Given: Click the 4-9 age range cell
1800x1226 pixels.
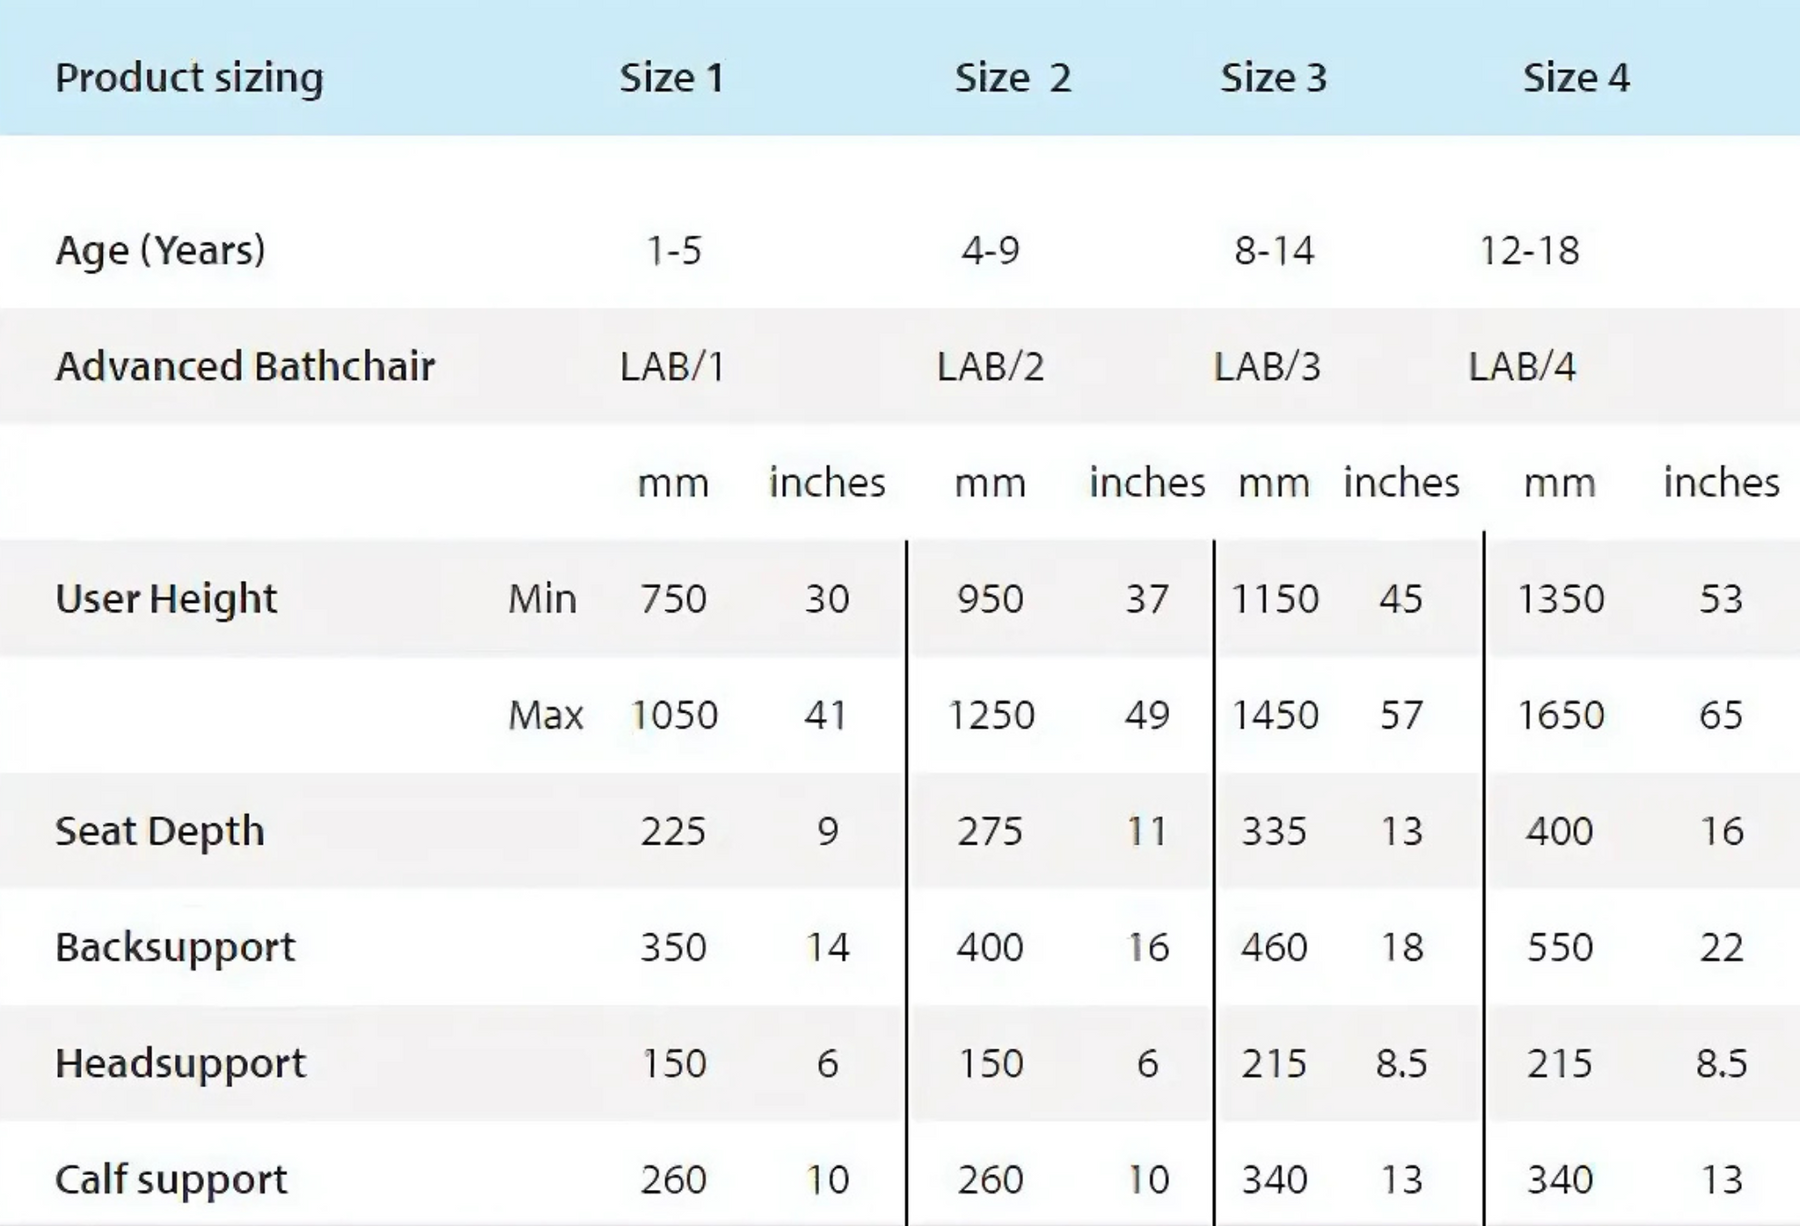Looking at the screenshot, I should pos(990,250).
